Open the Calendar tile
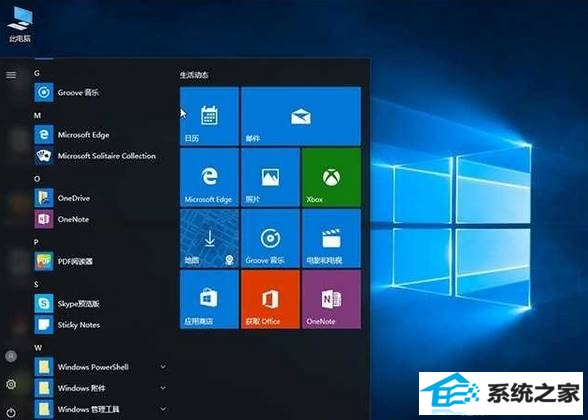This screenshot has width=588, height=420. [x=209, y=116]
